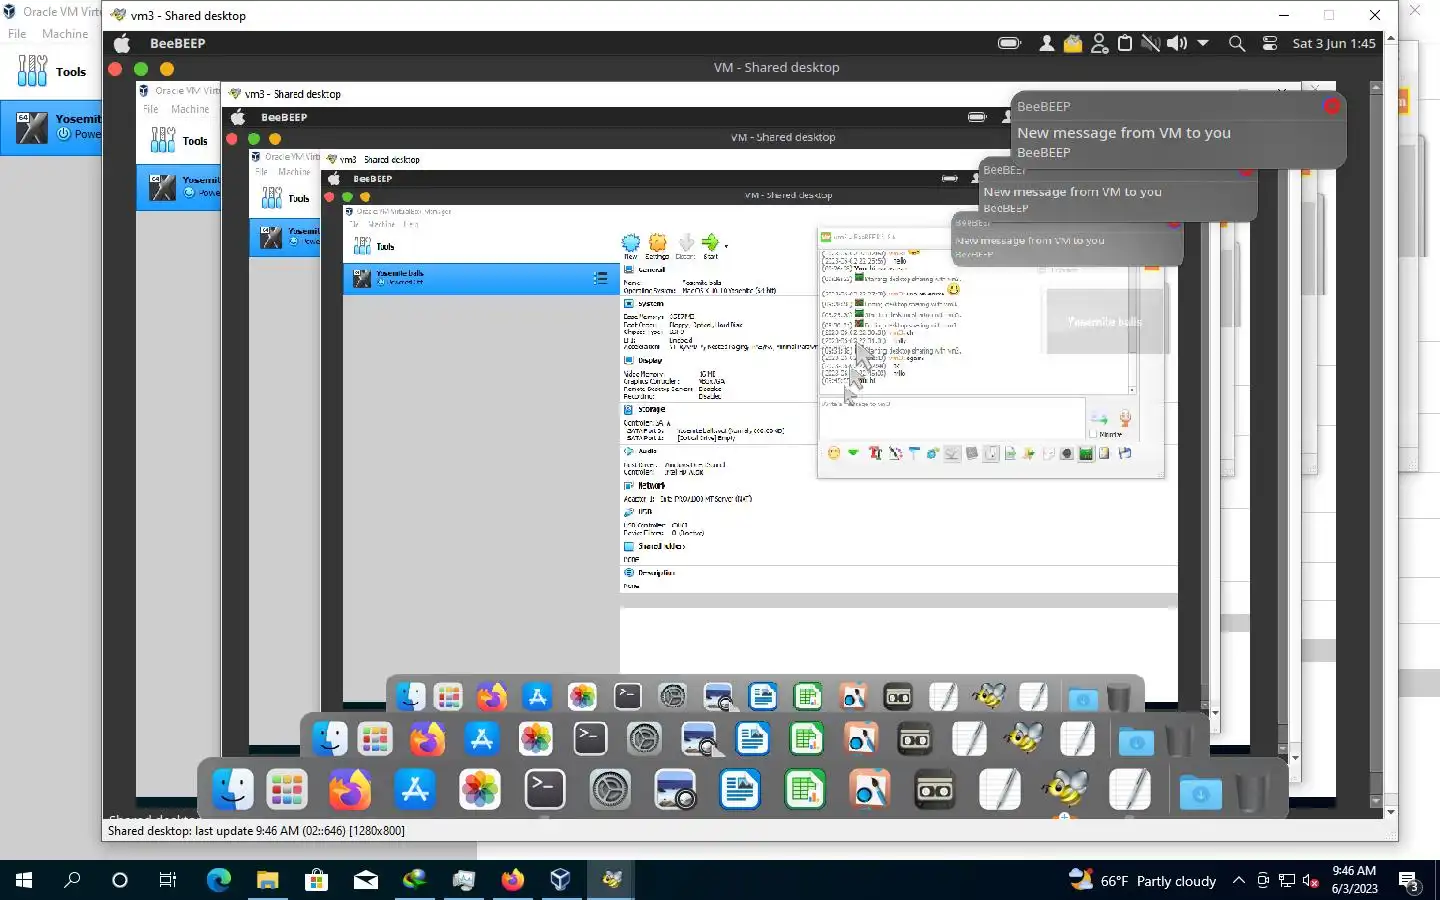
Task: Open the Windows Start button
Action: (24, 880)
